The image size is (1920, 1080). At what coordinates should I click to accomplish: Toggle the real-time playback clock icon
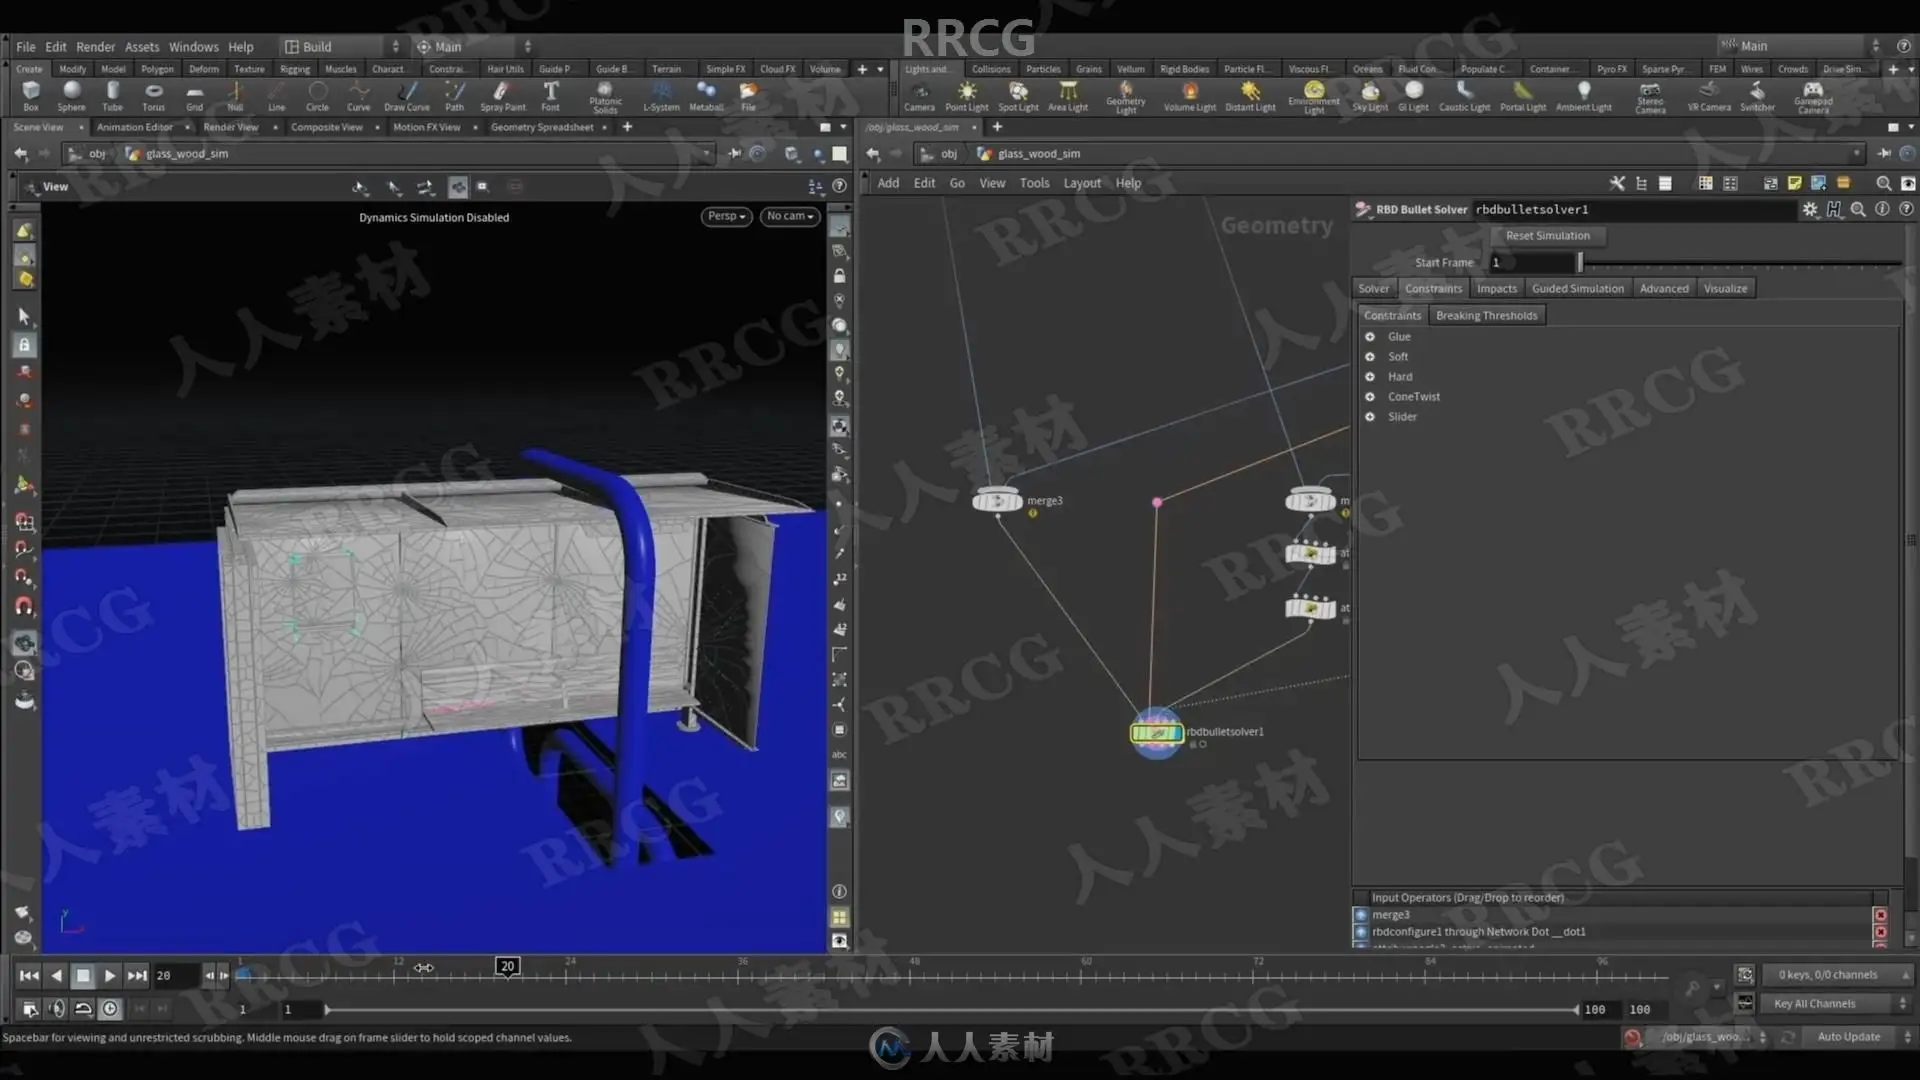tap(110, 1009)
